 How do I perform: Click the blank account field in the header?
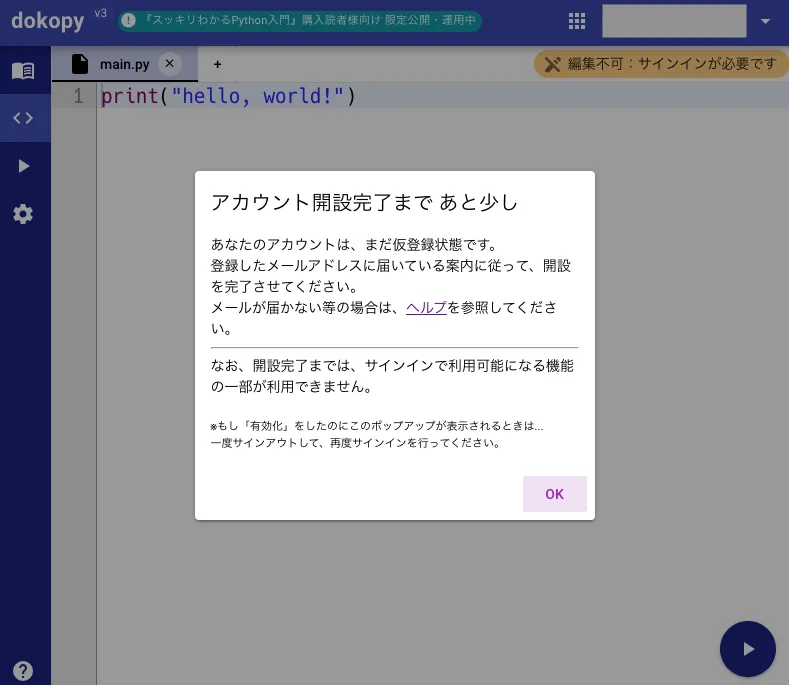674,21
